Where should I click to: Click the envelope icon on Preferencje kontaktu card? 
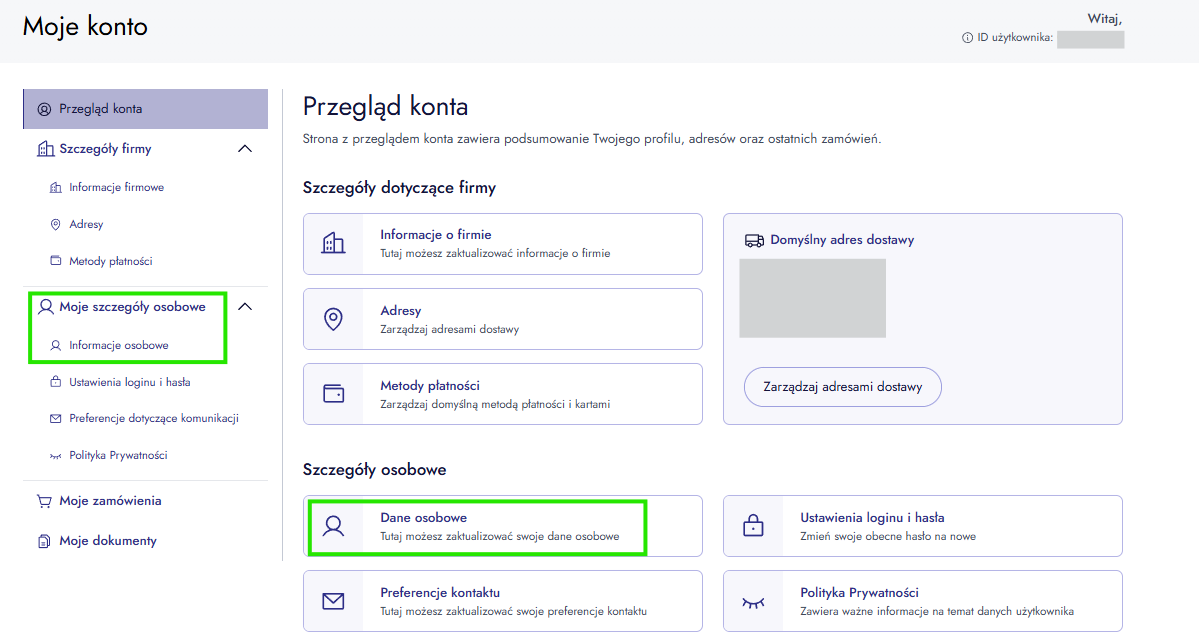pyautogui.click(x=333, y=601)
